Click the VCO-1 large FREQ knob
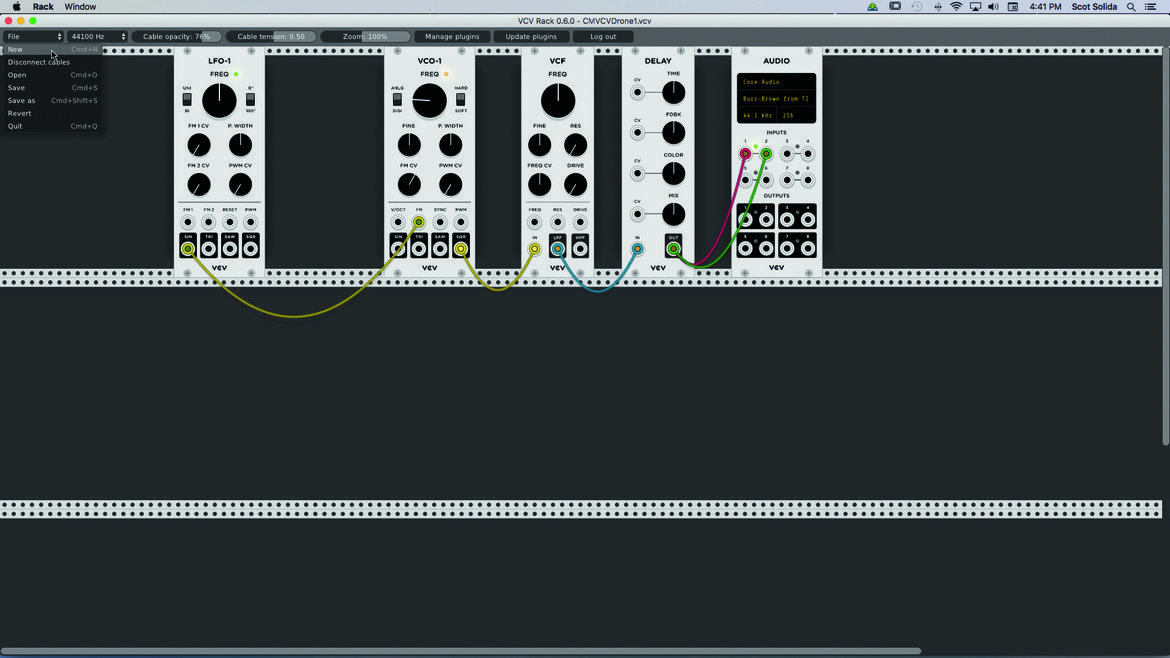This screenshot has width=1170, height=658. point(430,101)
